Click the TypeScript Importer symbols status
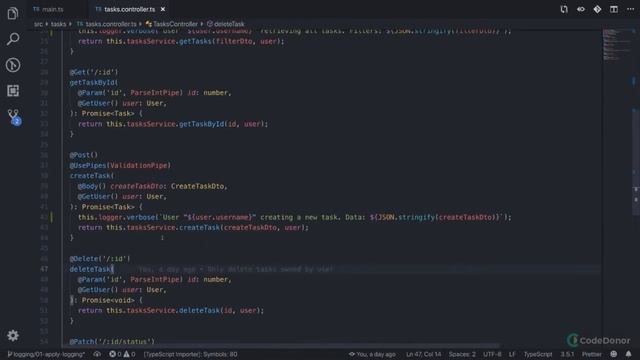 (190, 354)
